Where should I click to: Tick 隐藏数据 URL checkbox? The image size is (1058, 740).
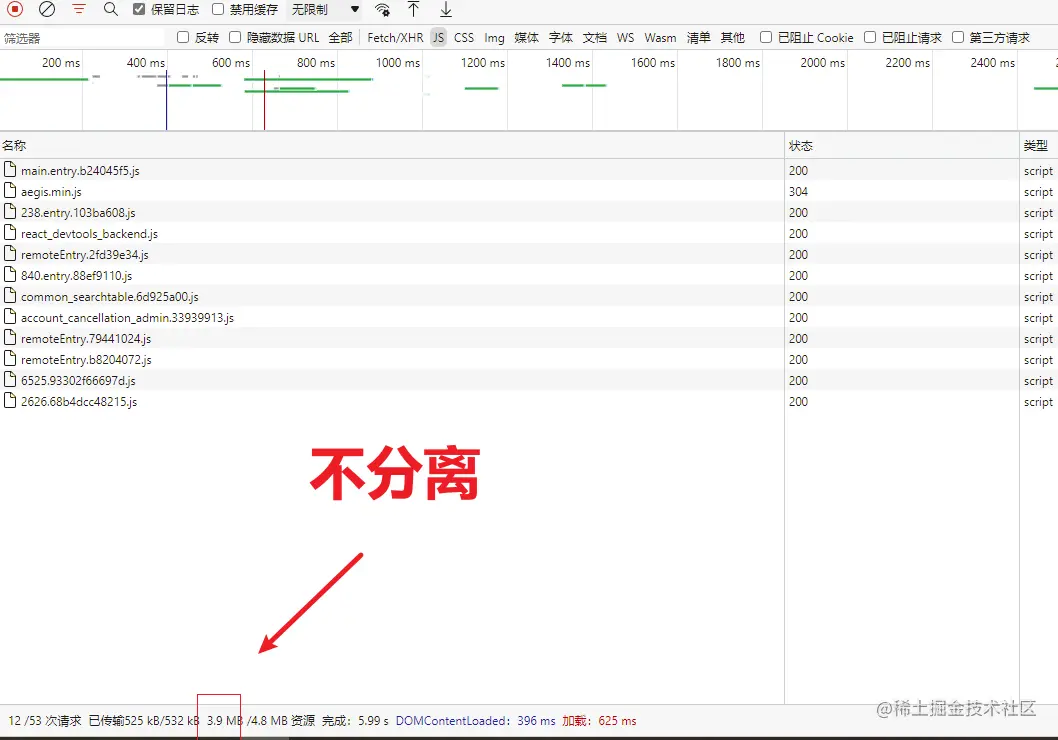pyautogui.click(x=235, y=37)
